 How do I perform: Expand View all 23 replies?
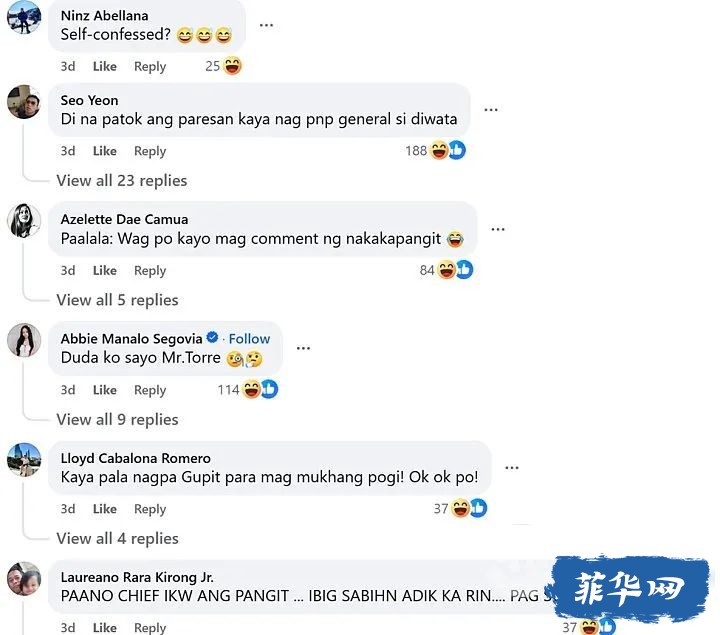point(122,180)
